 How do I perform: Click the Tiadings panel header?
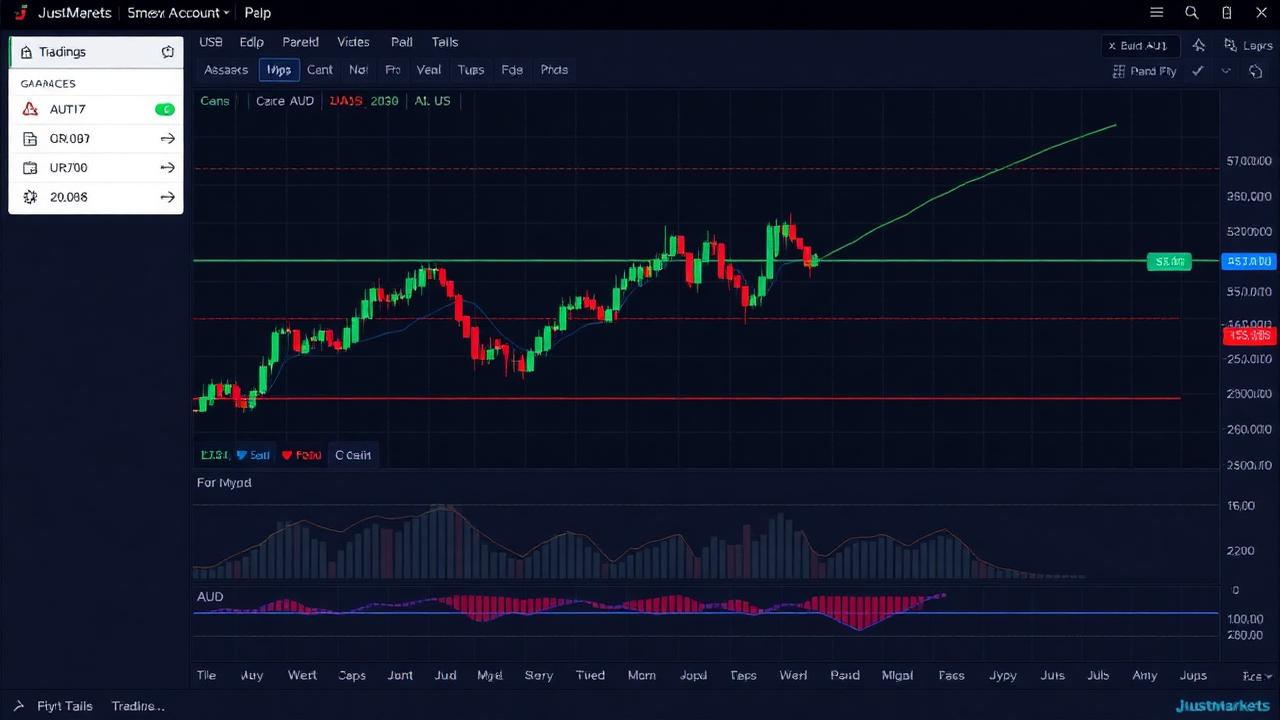[96, 52]
